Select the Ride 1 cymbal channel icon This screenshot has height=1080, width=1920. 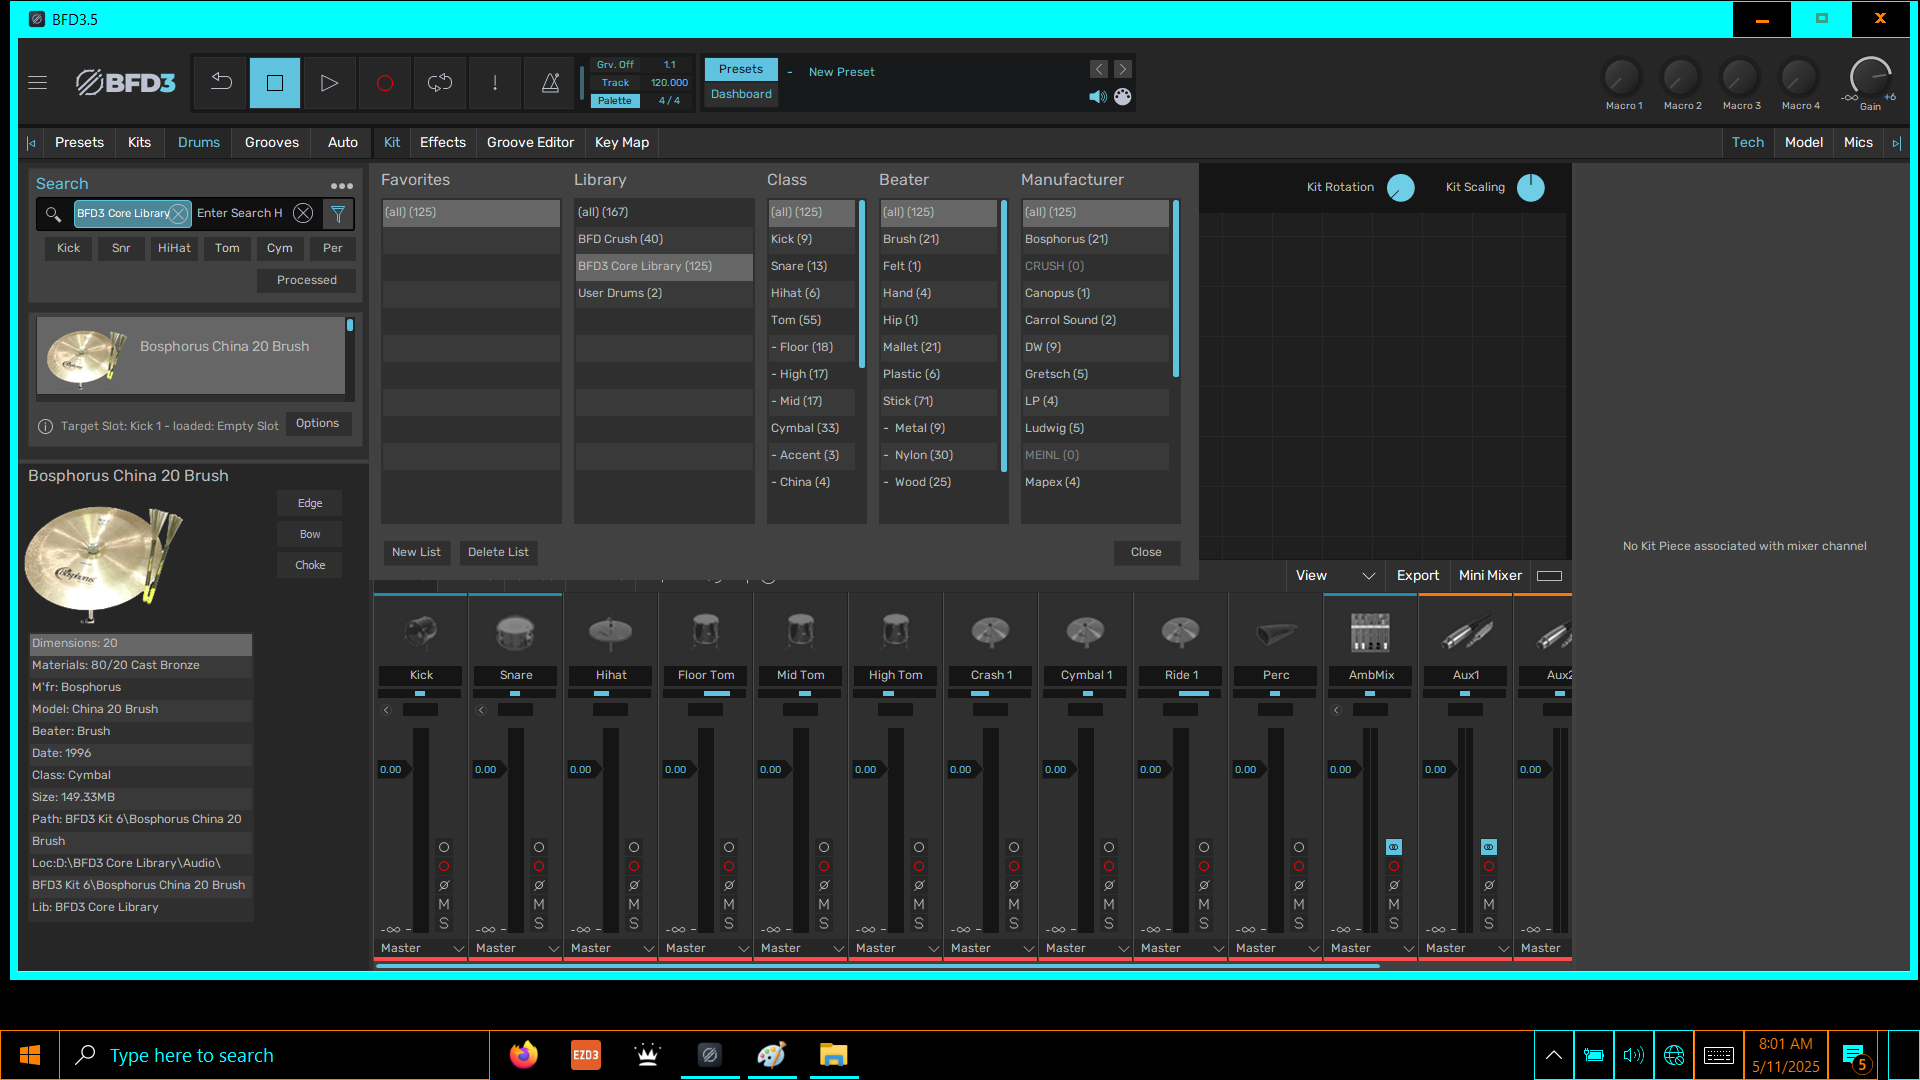(x=1181, y=632)
